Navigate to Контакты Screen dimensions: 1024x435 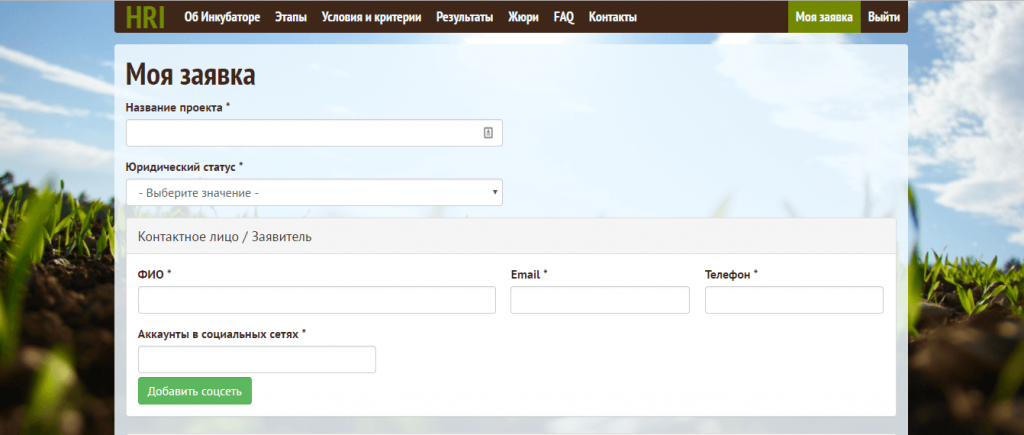click(x=613, y=18)
